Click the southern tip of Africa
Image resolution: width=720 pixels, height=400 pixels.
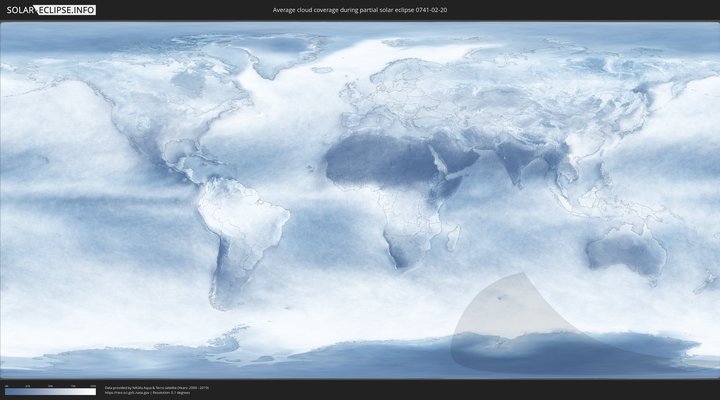click(x=400, y=265)
